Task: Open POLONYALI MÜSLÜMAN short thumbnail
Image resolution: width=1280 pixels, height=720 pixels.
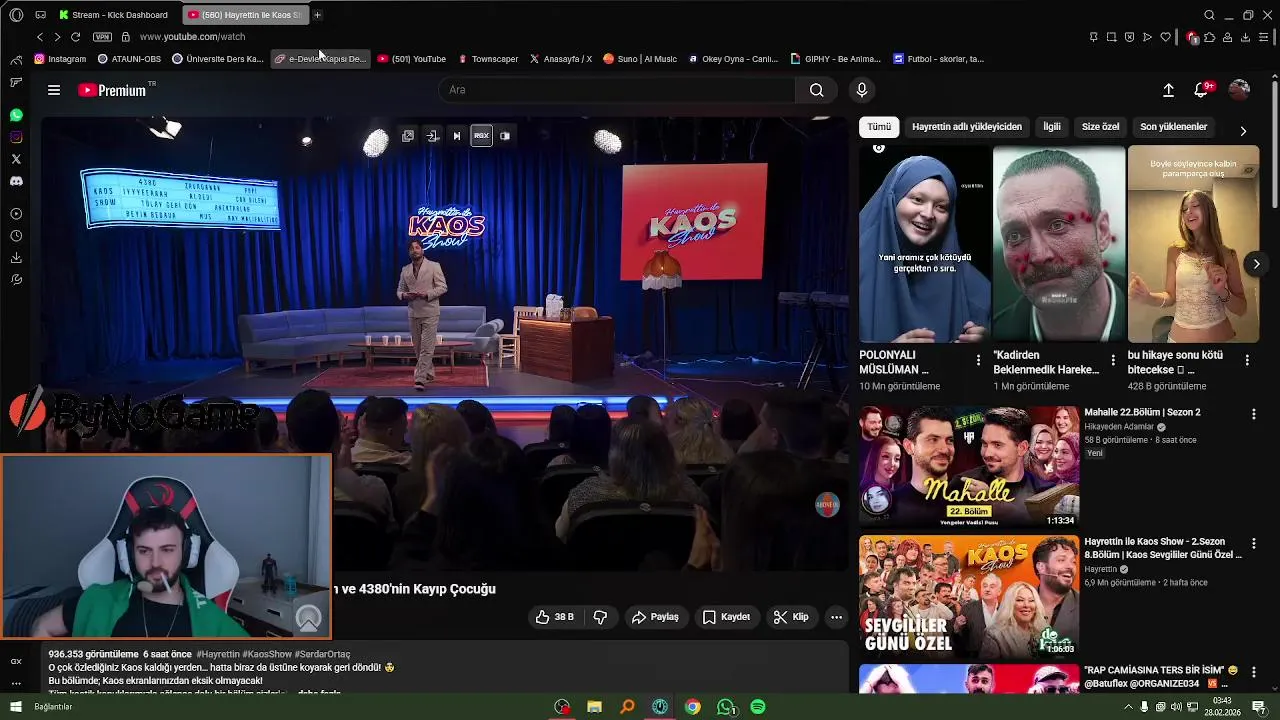Action: (925, 244)
